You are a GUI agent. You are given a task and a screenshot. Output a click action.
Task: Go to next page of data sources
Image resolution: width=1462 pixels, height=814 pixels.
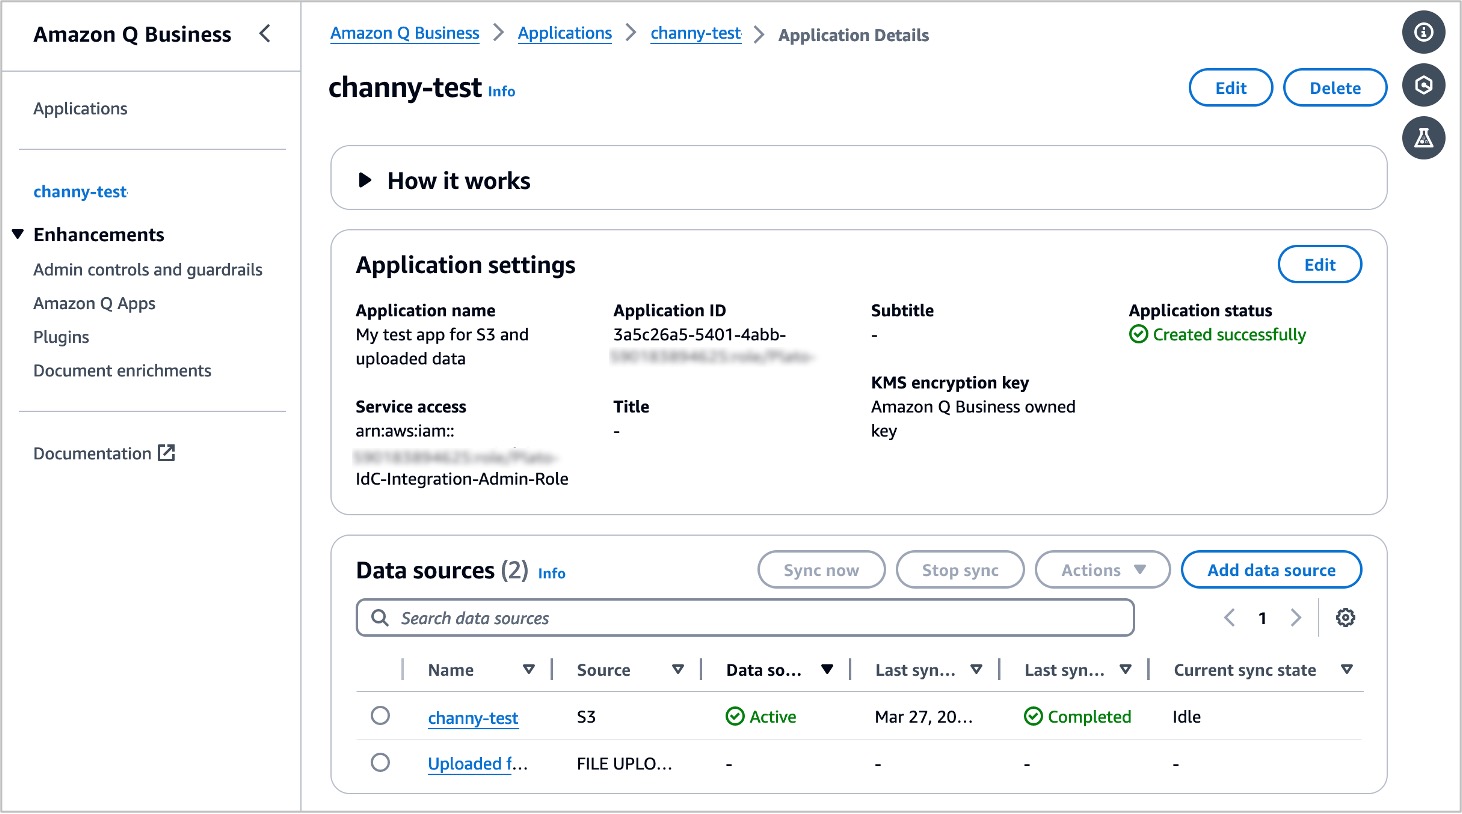[1296, 618]
